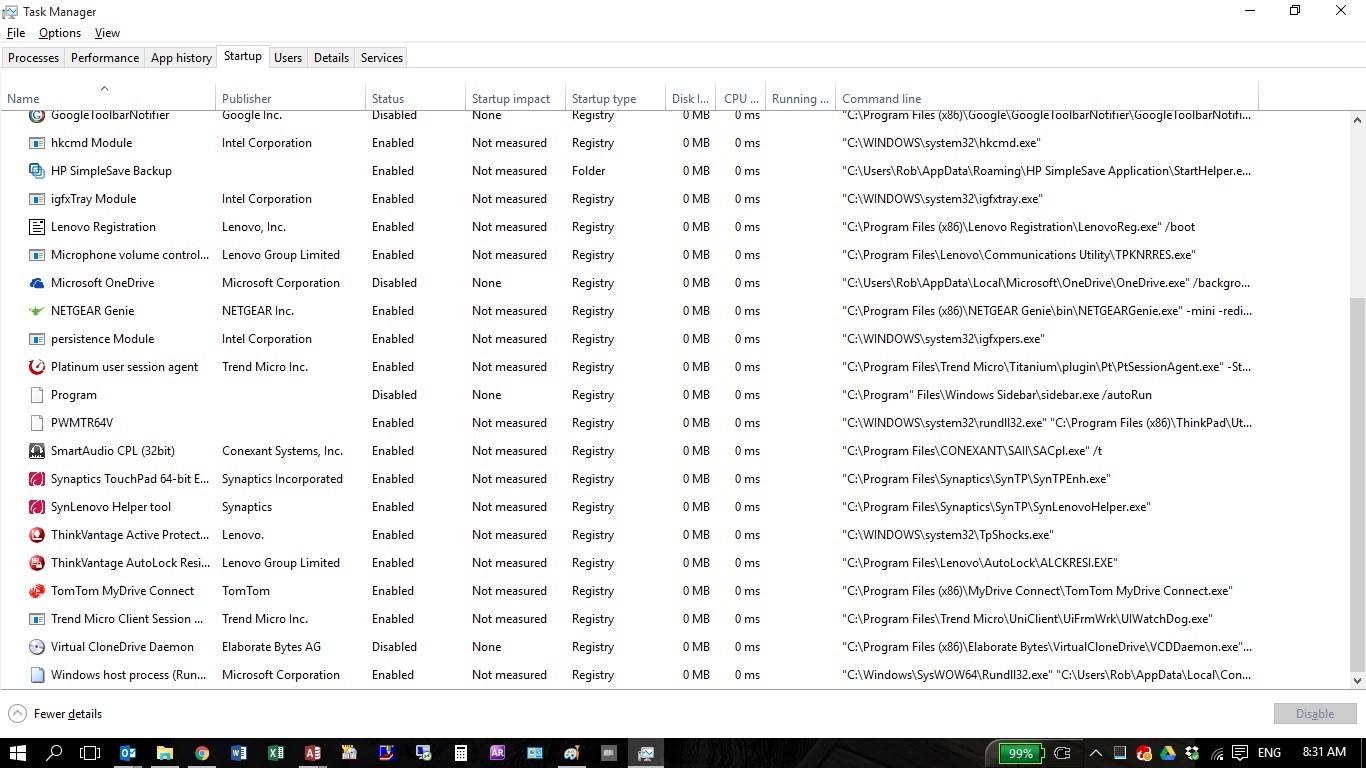
Task: Click the Disable button
Action: pos(1315,714)
